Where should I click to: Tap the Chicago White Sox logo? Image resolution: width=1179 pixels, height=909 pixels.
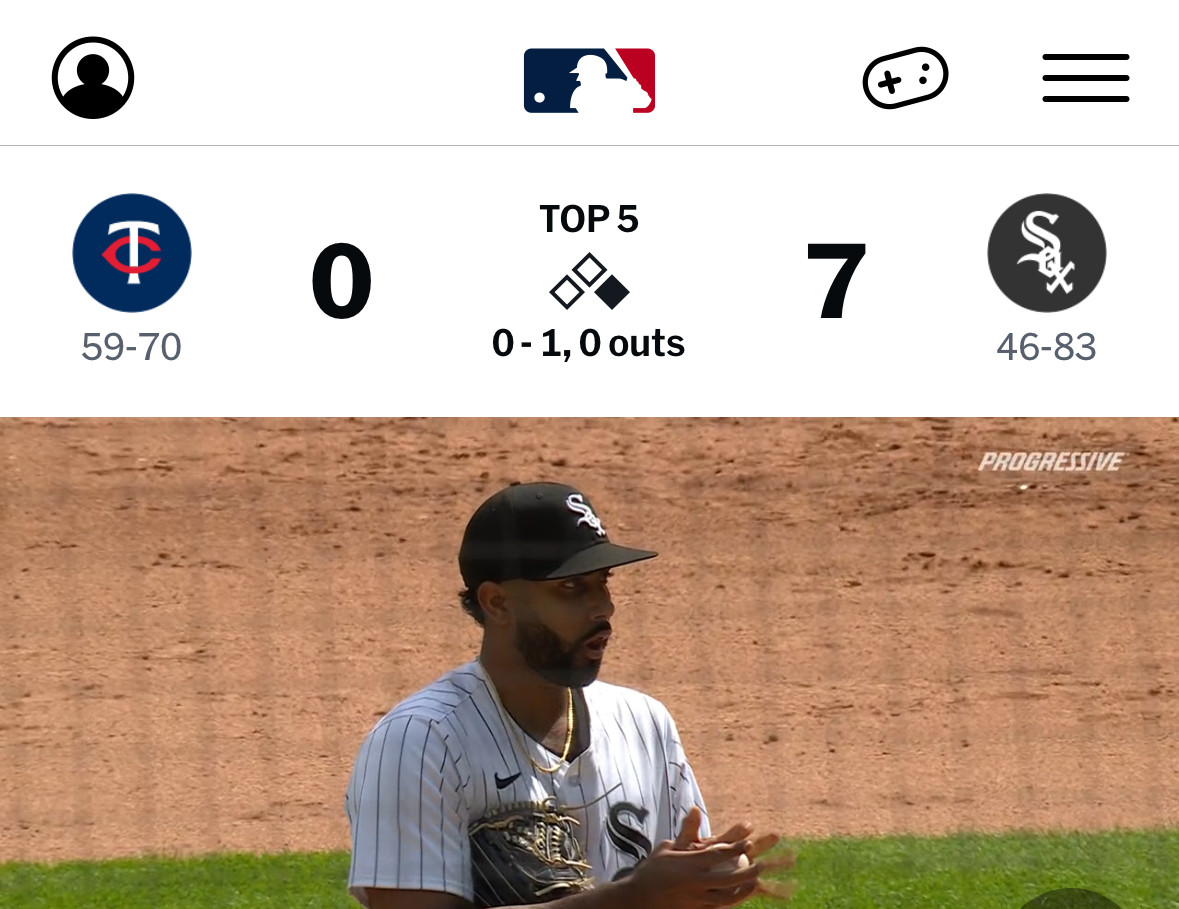click(1047, 253)
